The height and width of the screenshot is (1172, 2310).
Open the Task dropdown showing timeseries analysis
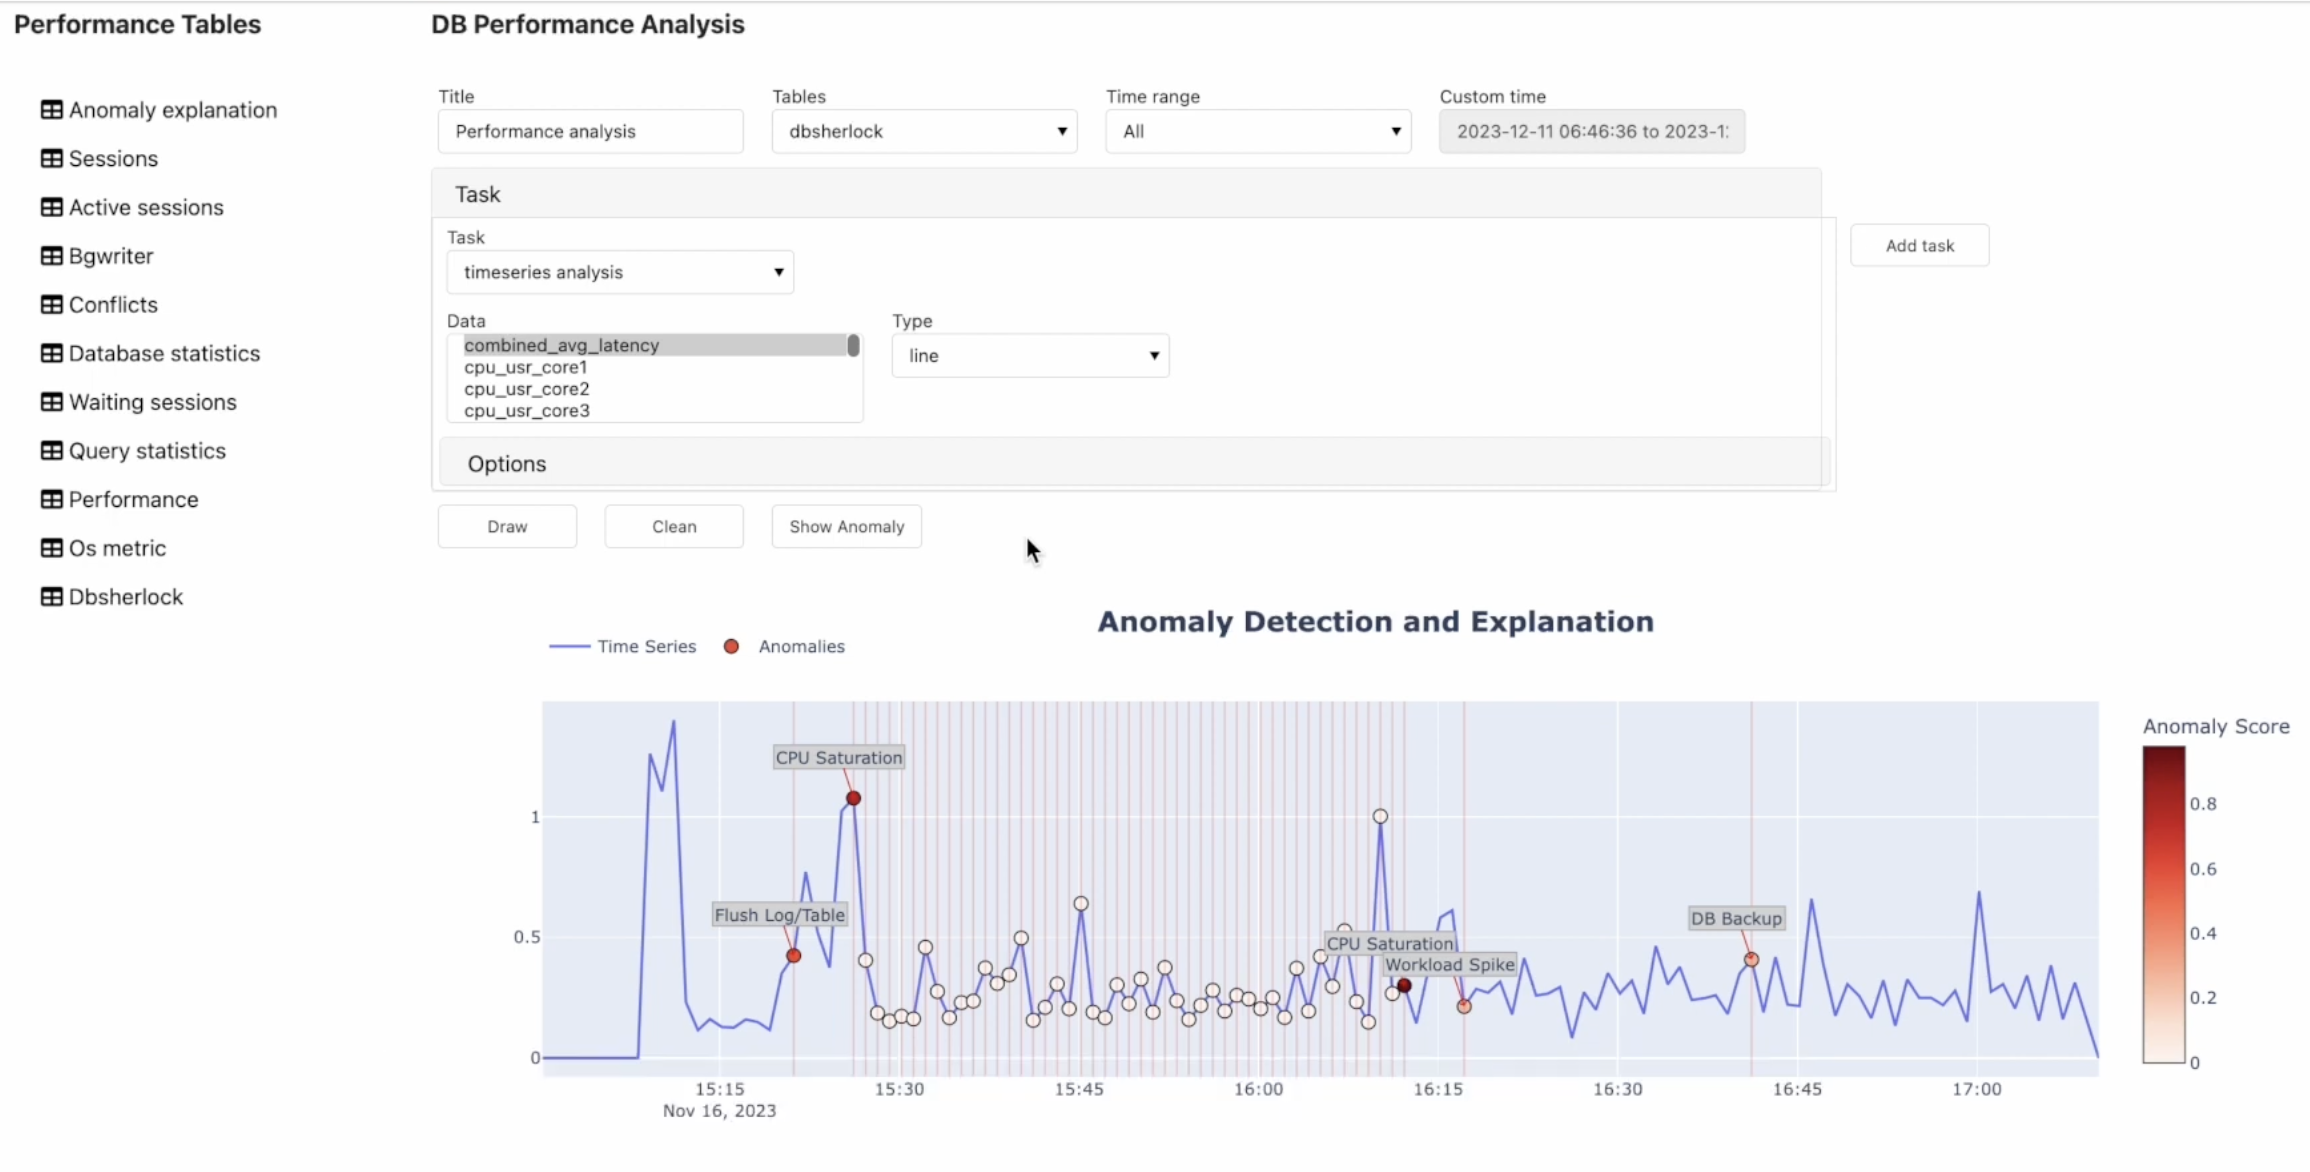click(620, 272)
